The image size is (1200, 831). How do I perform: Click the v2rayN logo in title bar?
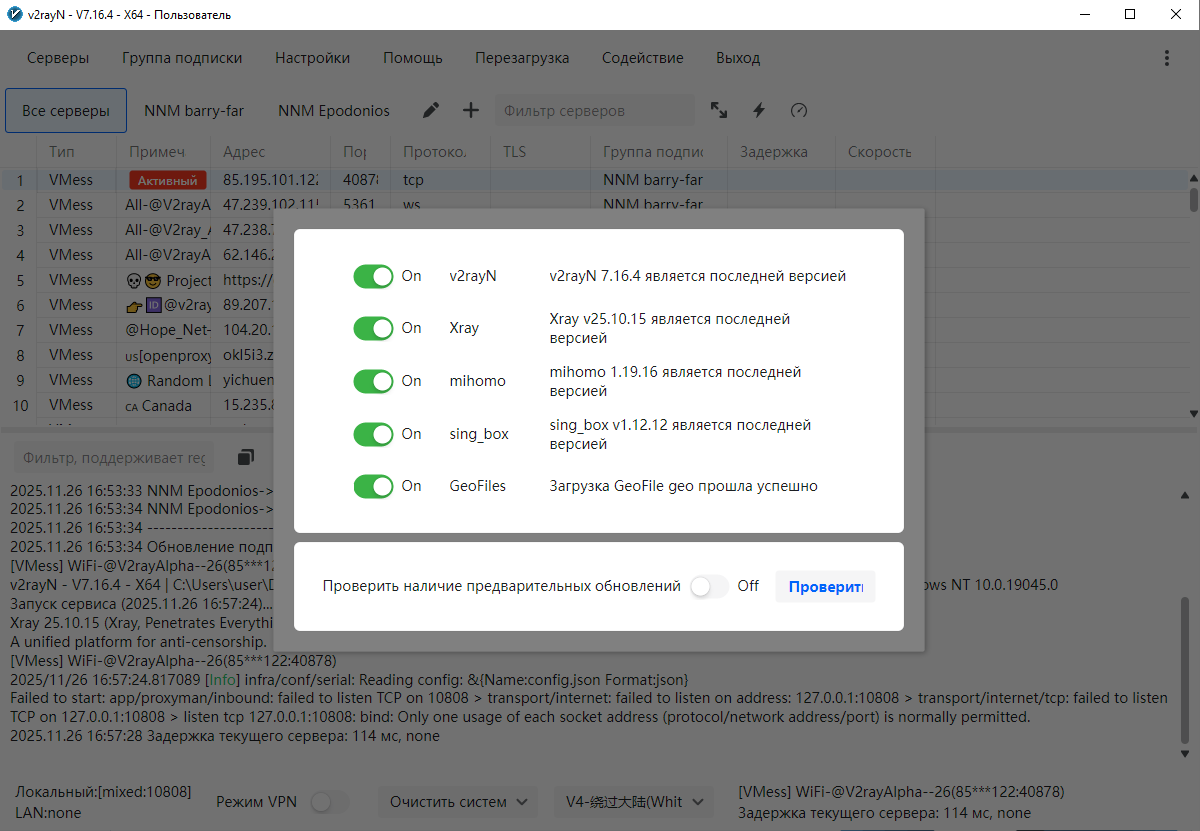pos(13,14)
